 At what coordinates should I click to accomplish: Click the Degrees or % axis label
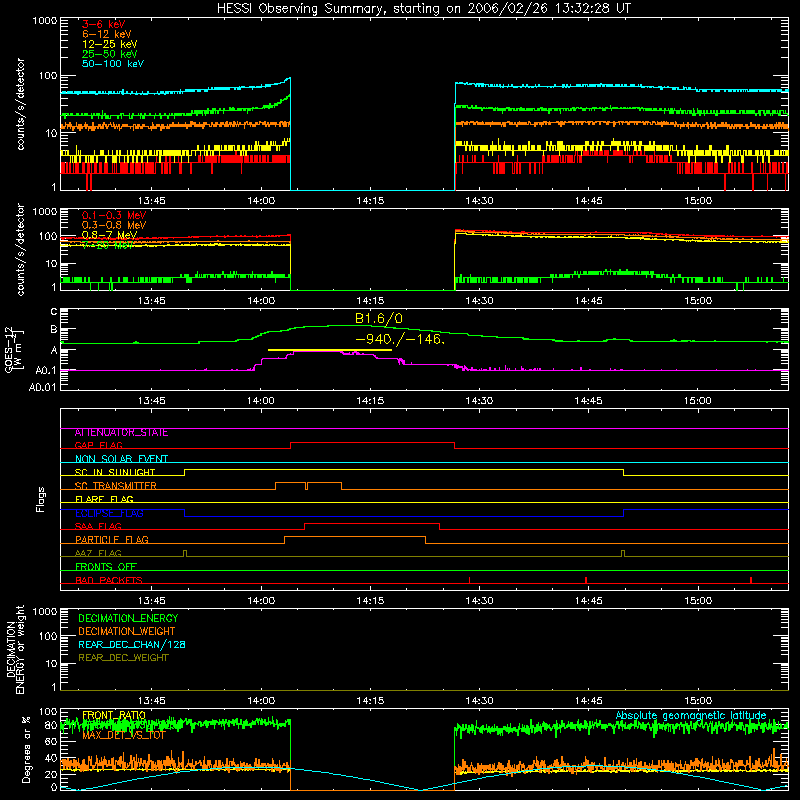26,749
